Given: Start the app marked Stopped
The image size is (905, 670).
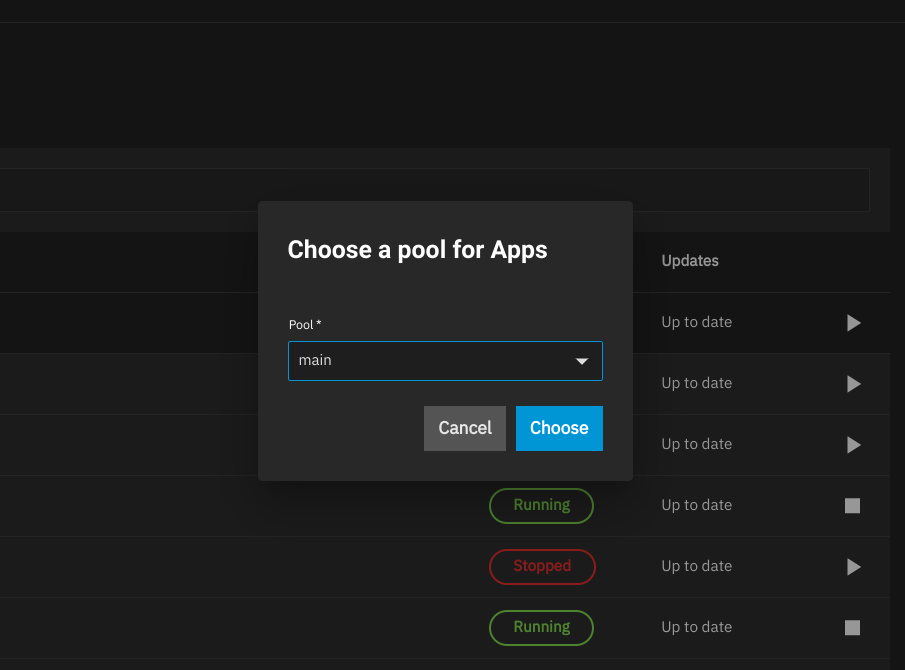Looking at the screenshot, I should coord(853,567).
